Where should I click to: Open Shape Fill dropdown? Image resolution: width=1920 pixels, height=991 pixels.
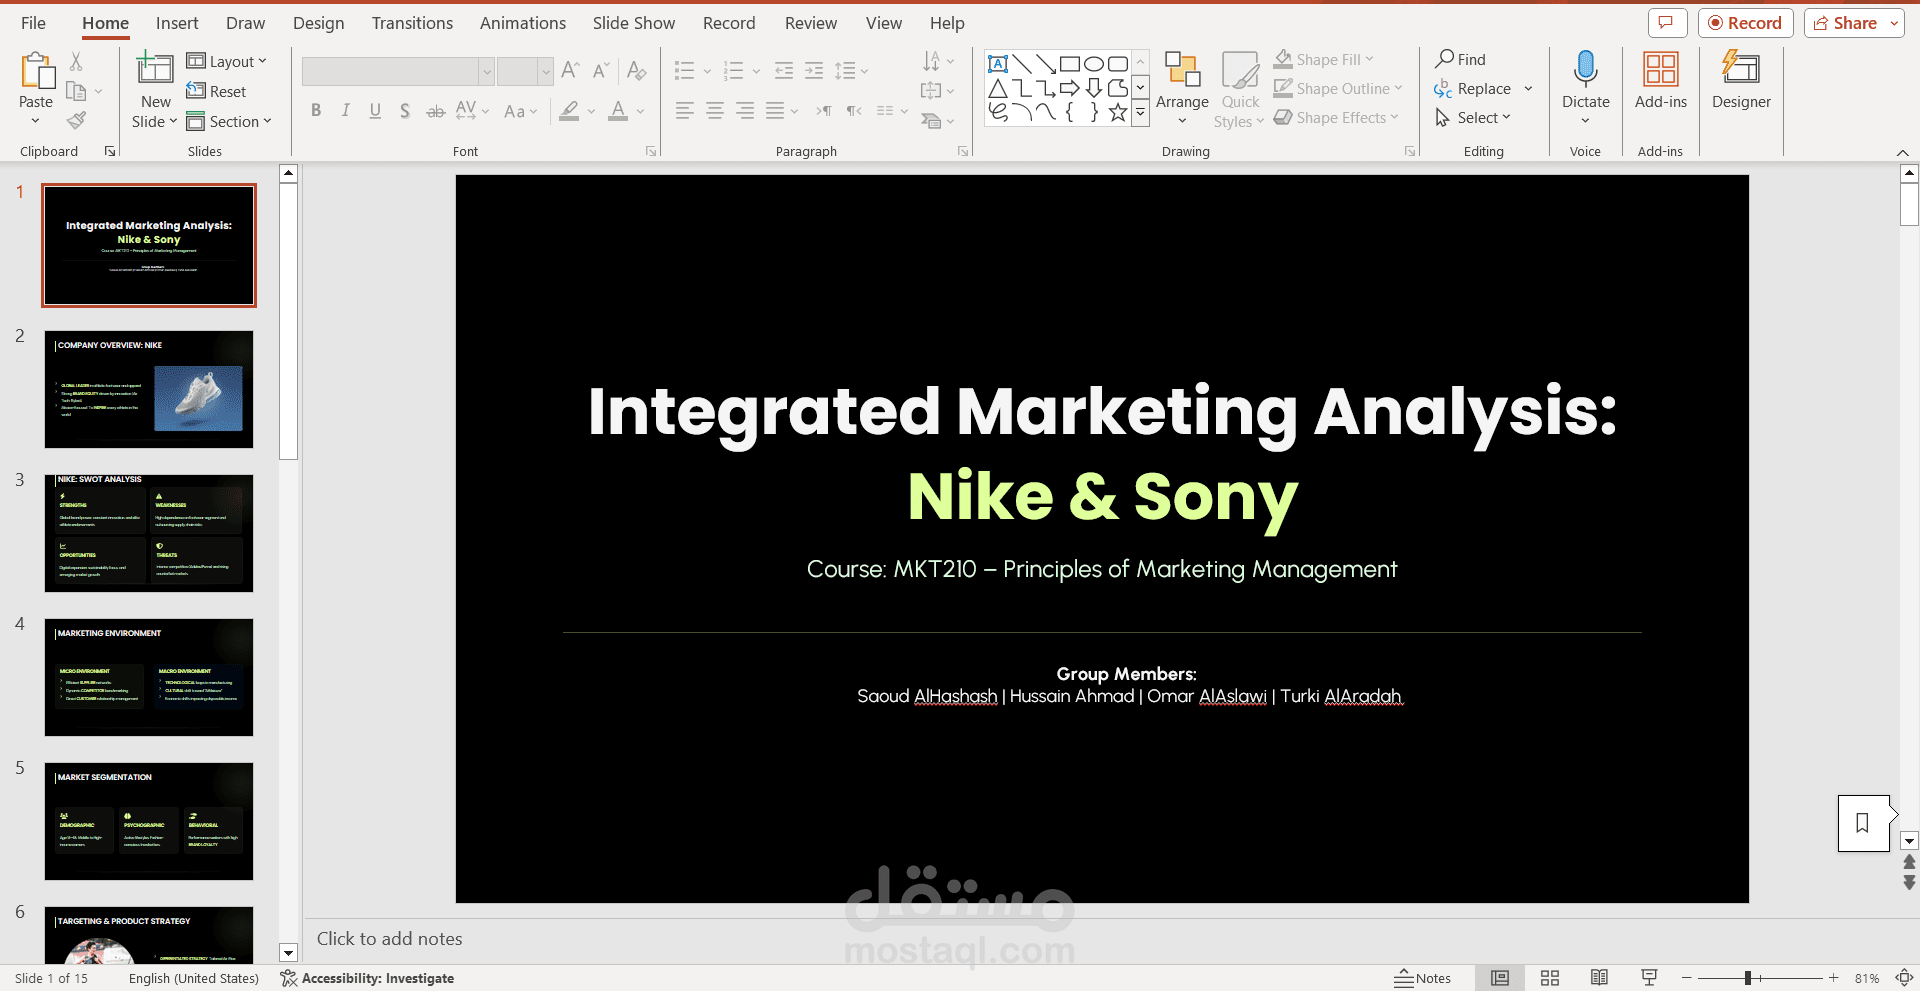pyautogui.click(x=1325, y=59)
